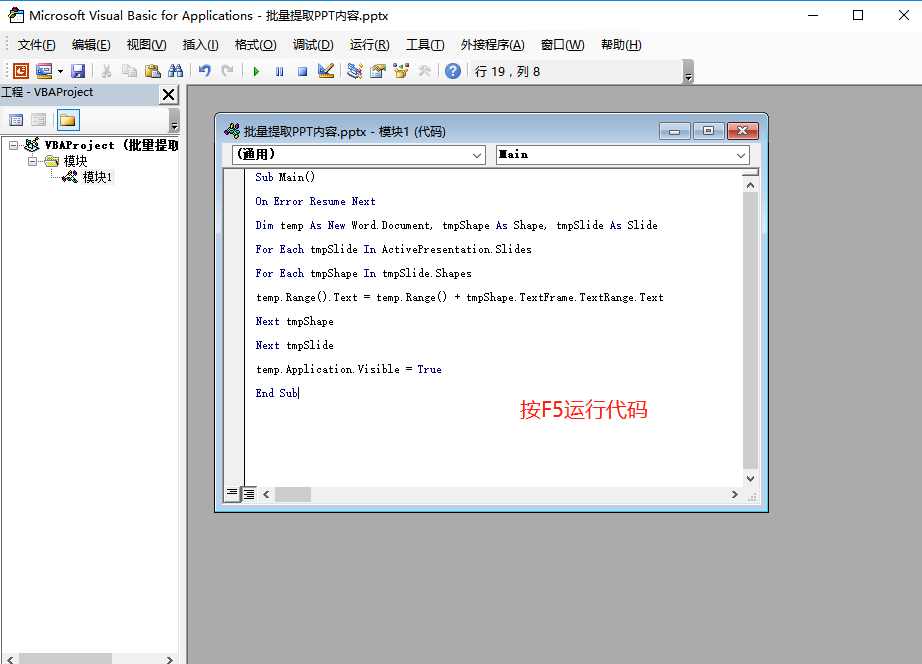Switch to PowerPoint view icon in toolbar
This screenshot has height=664, width=922.
pos(21,71)
